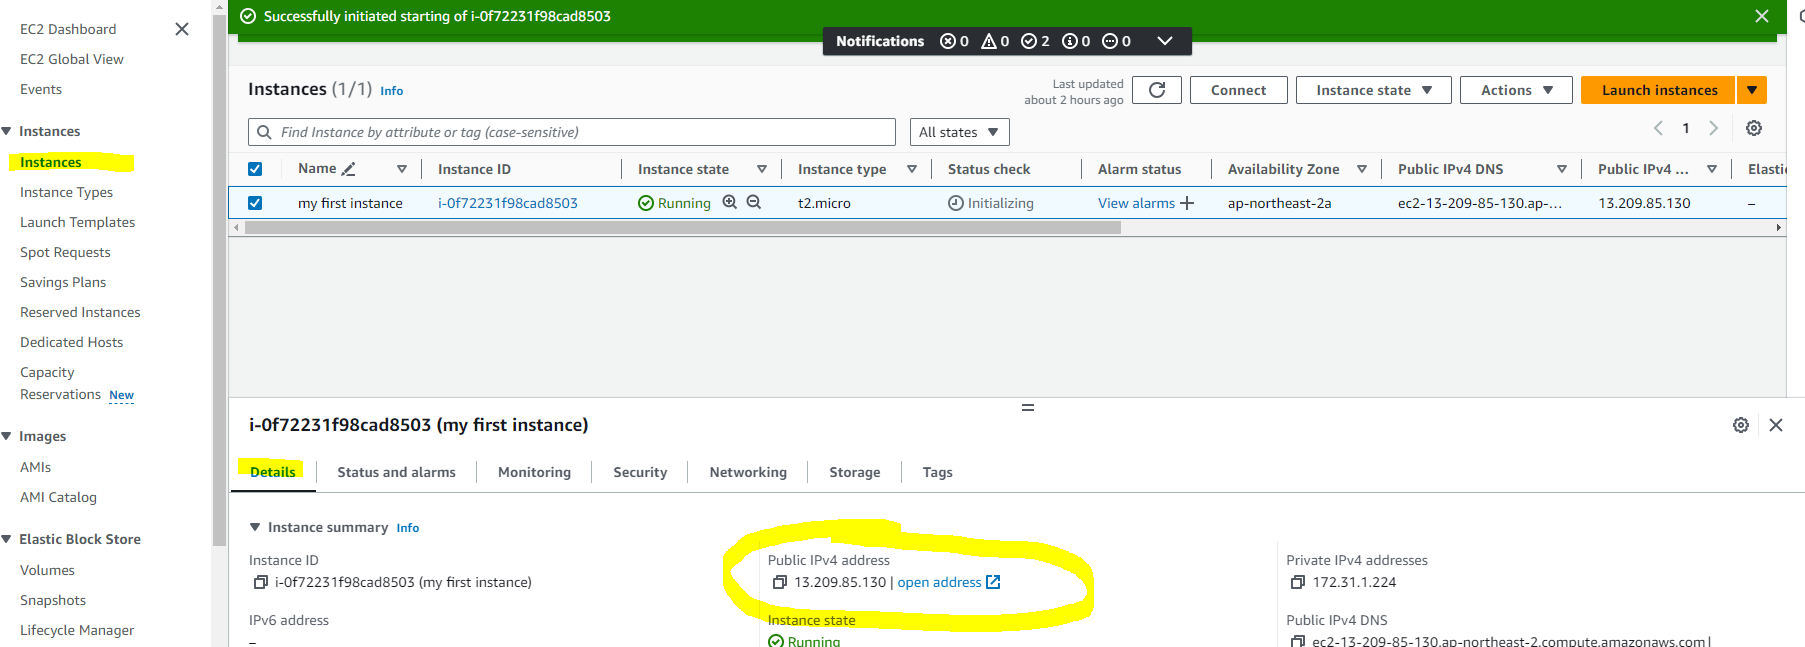Screen dimensions: 1805x647
Task: Open the Actions dropdown menu
Action: pyautogui.click(x=1516, y=90)
